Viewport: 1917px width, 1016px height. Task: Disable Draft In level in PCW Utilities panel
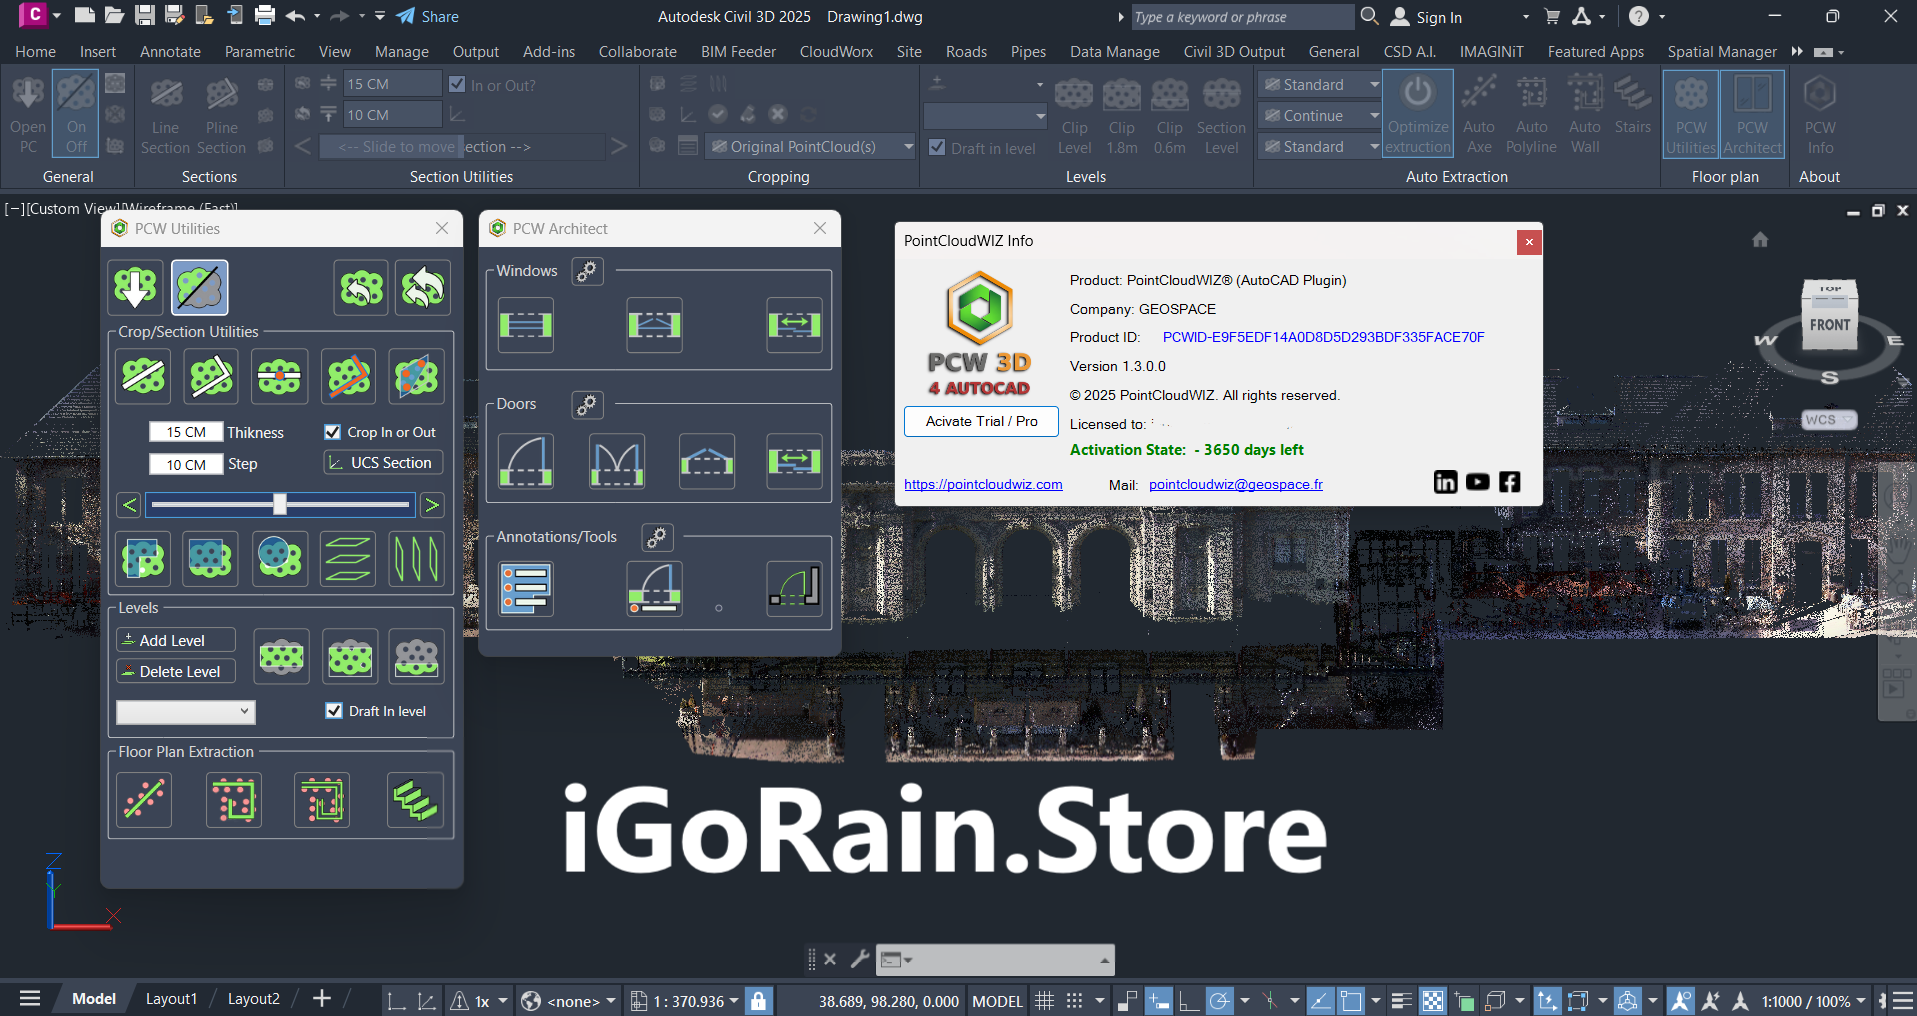coord(334,710)
